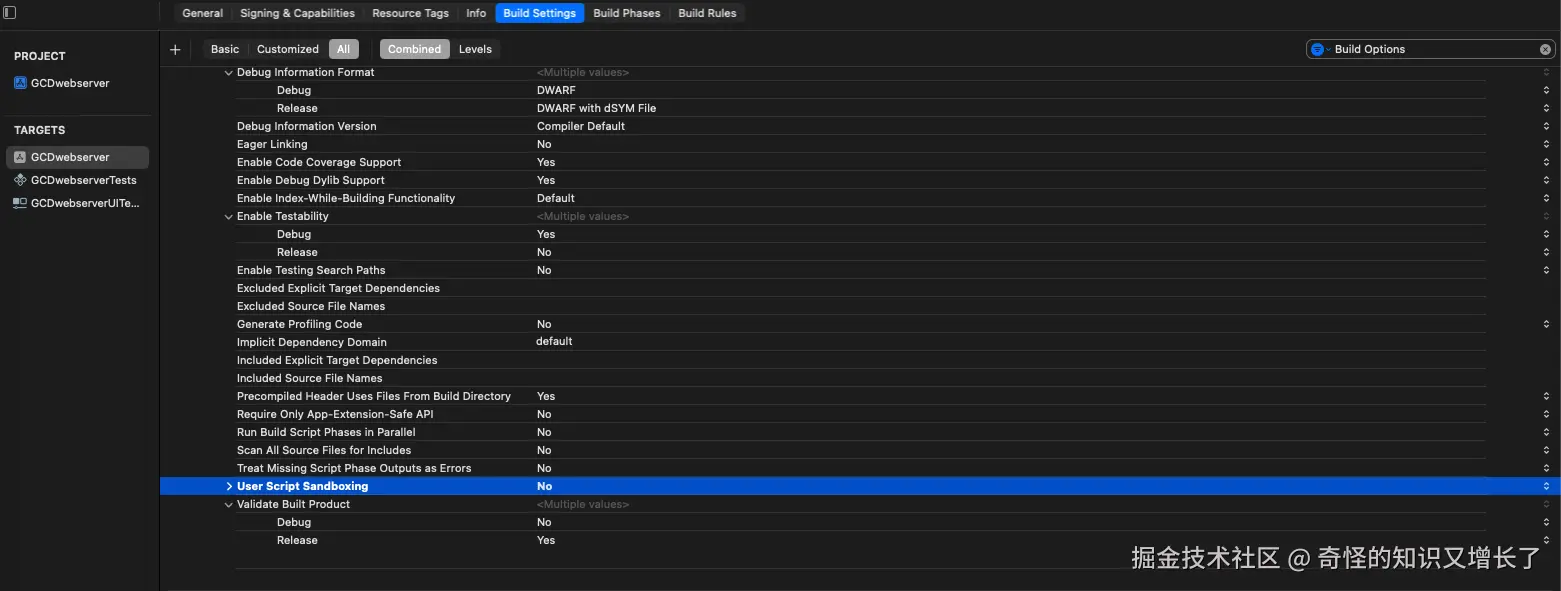
Task: Show Customized build settings
Action: (288, 49)
